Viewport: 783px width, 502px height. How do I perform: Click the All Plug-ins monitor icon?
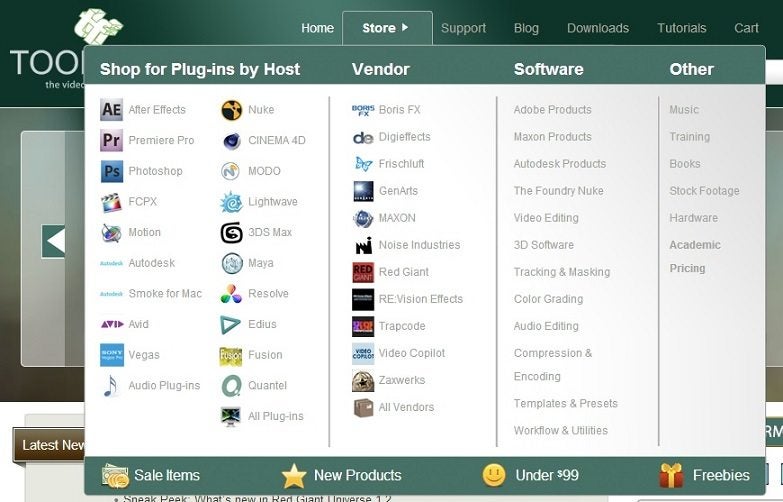(x=231, y=417)
